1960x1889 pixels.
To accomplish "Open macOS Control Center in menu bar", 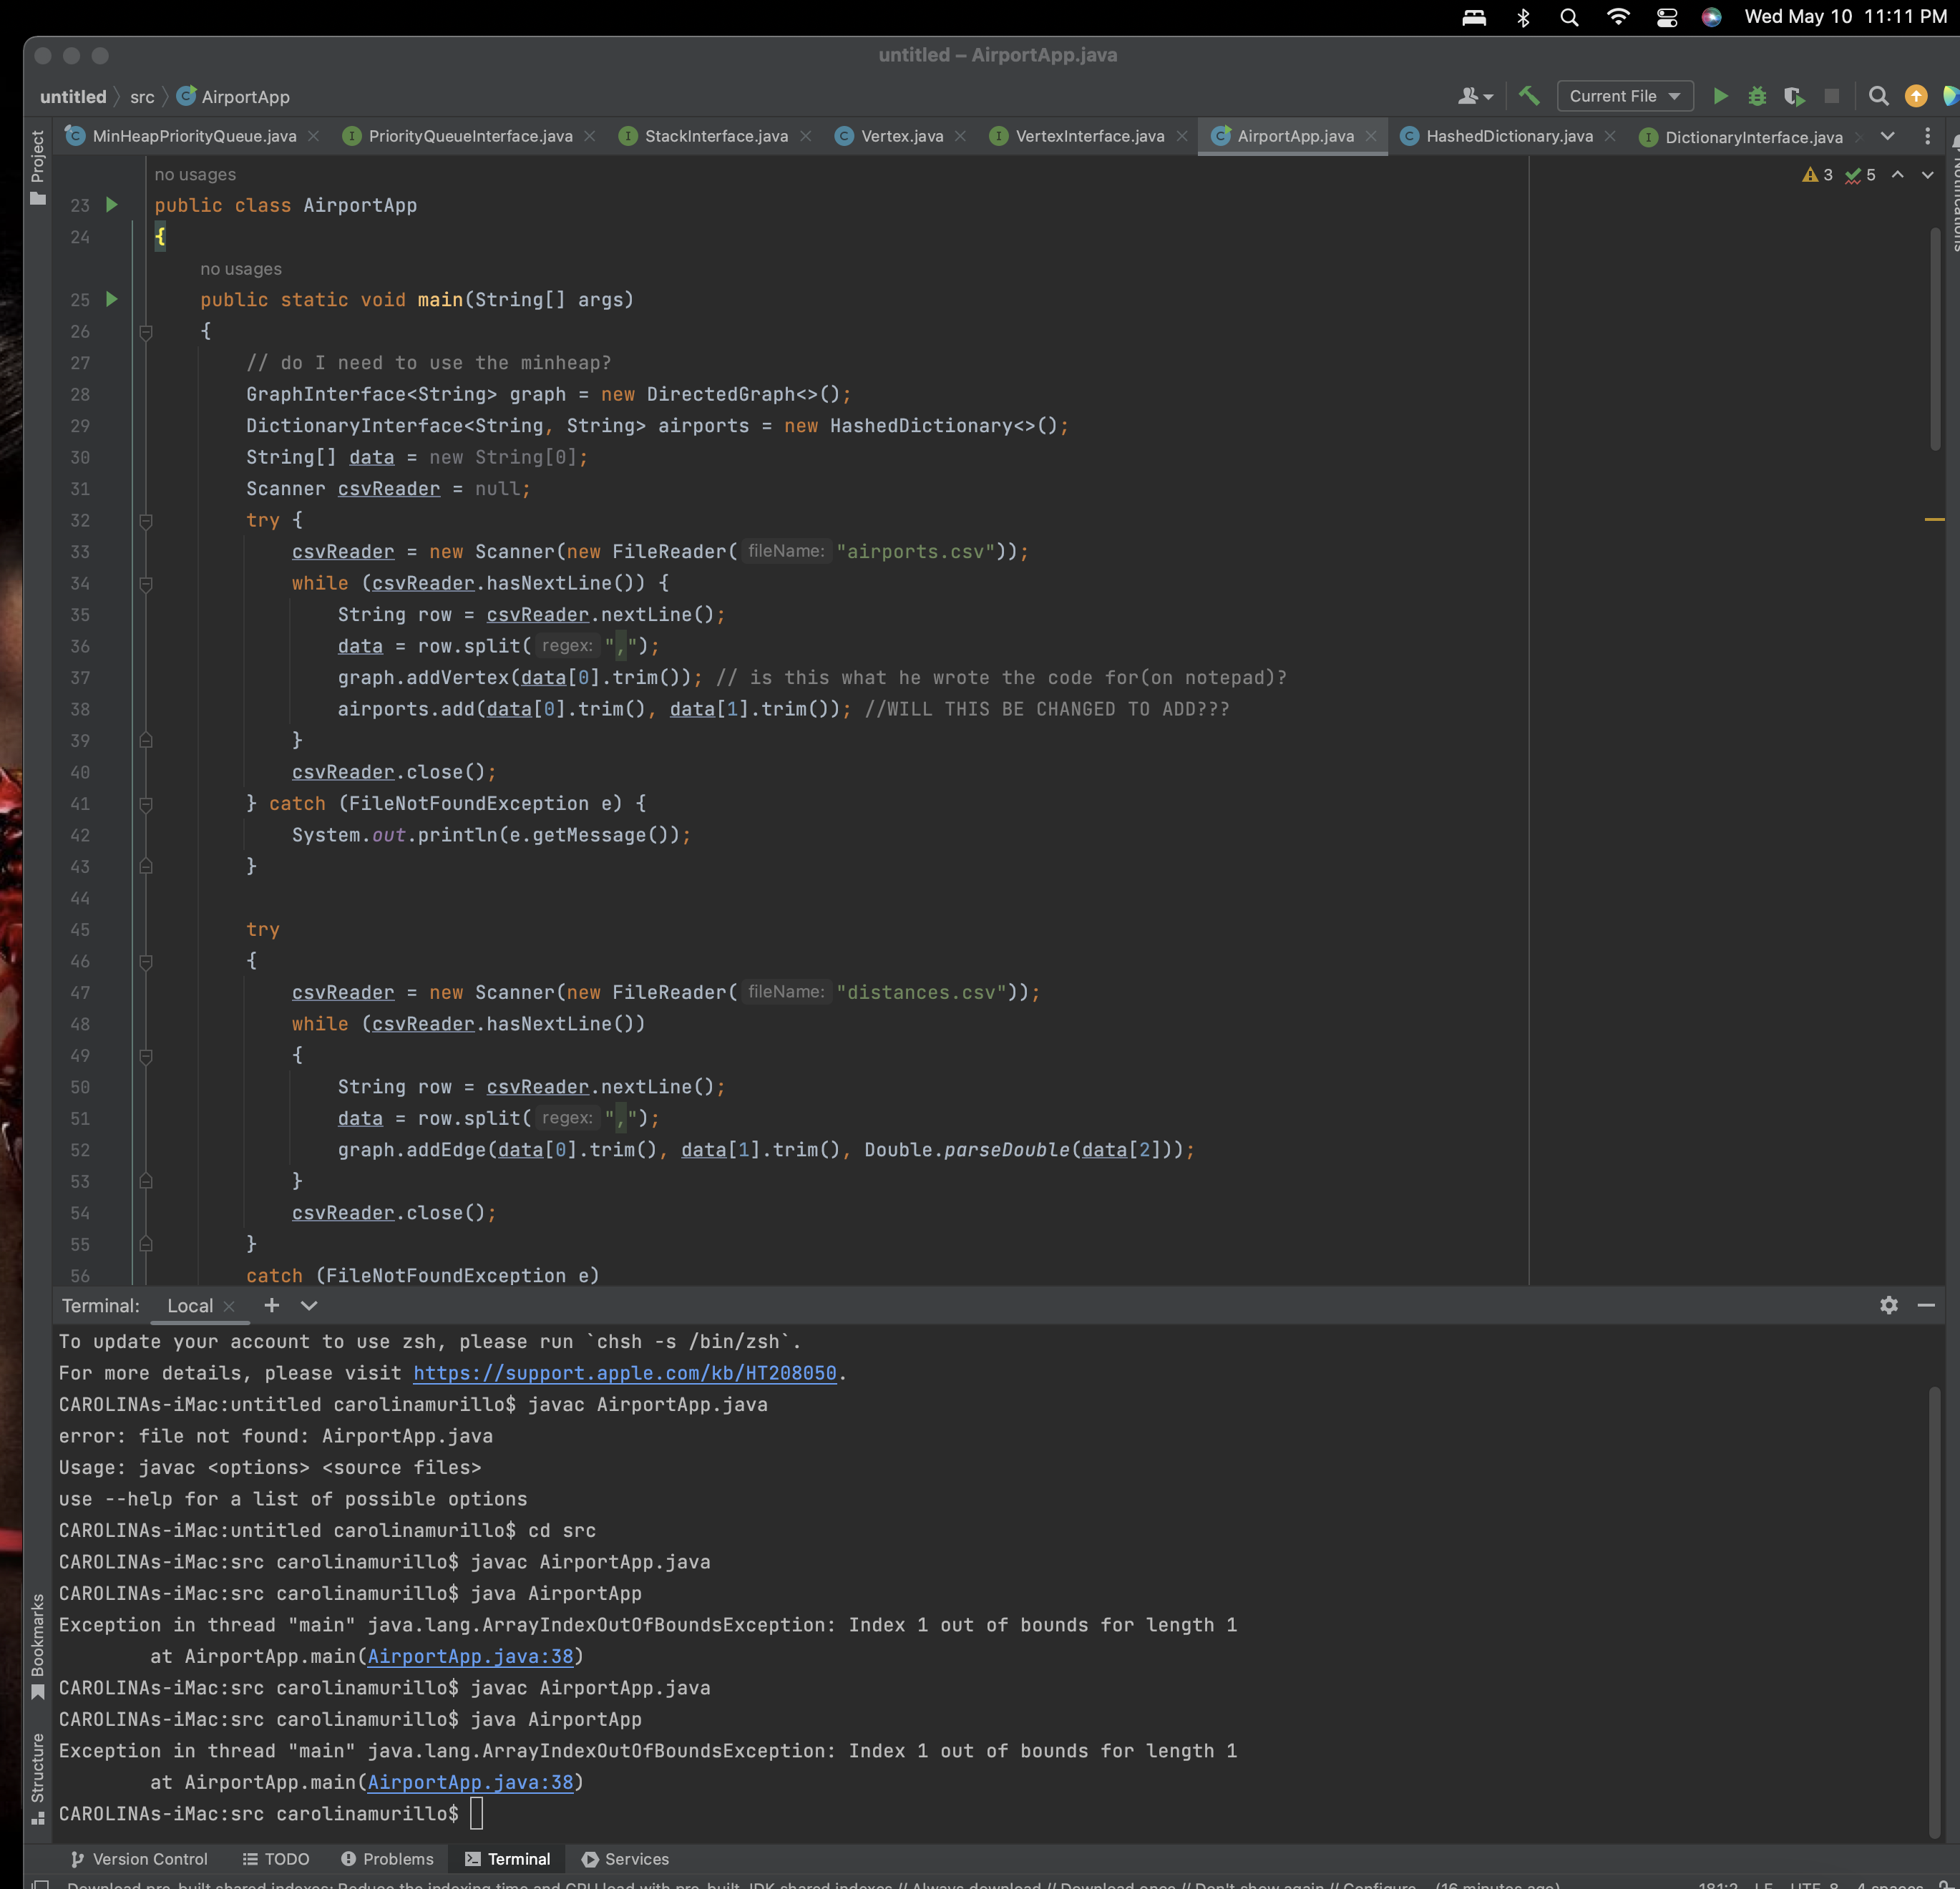I will pyautogui.click(x=1666, y=17).
